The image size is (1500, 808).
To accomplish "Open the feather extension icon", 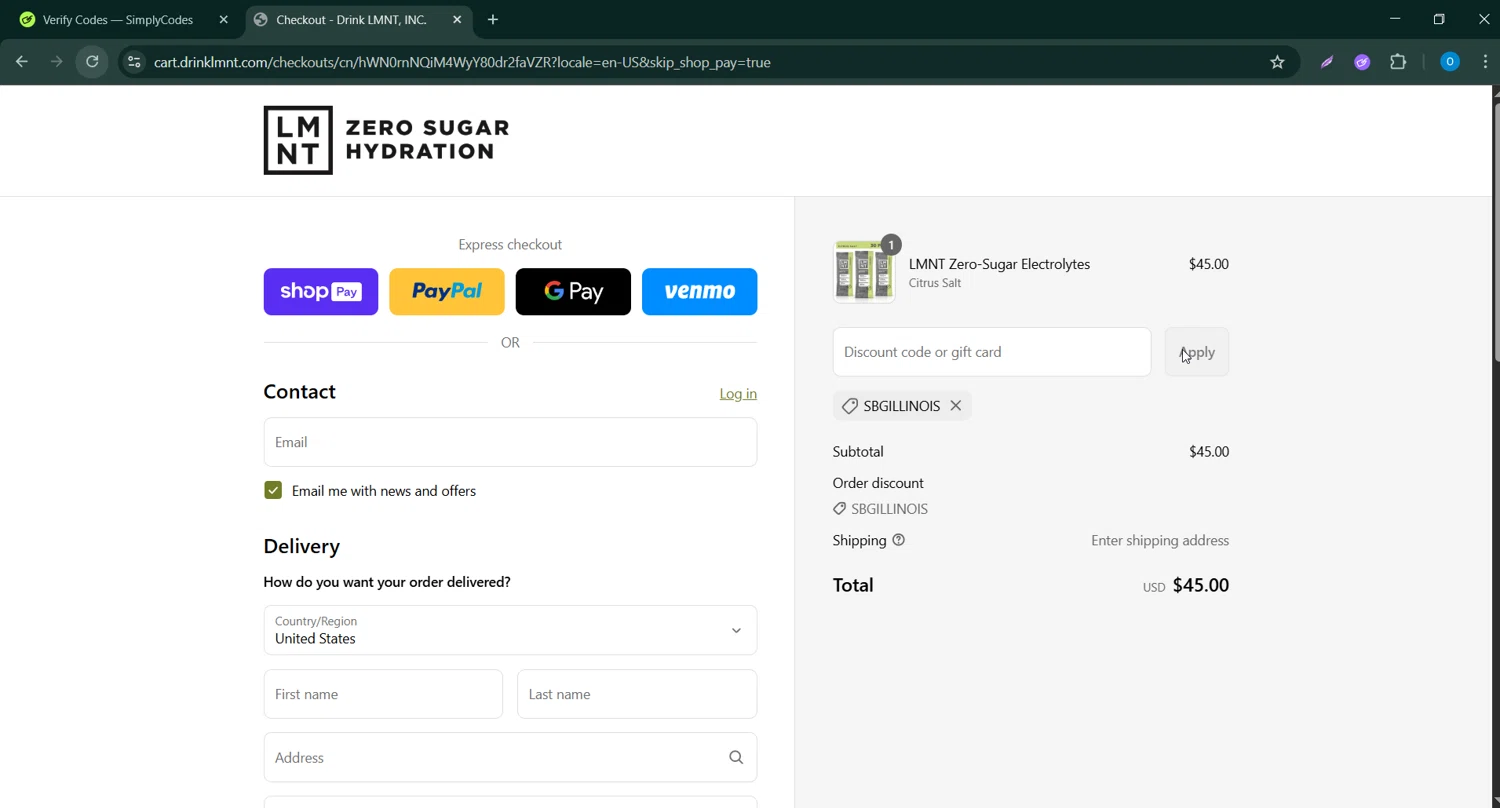I will tap(1327, 62).
